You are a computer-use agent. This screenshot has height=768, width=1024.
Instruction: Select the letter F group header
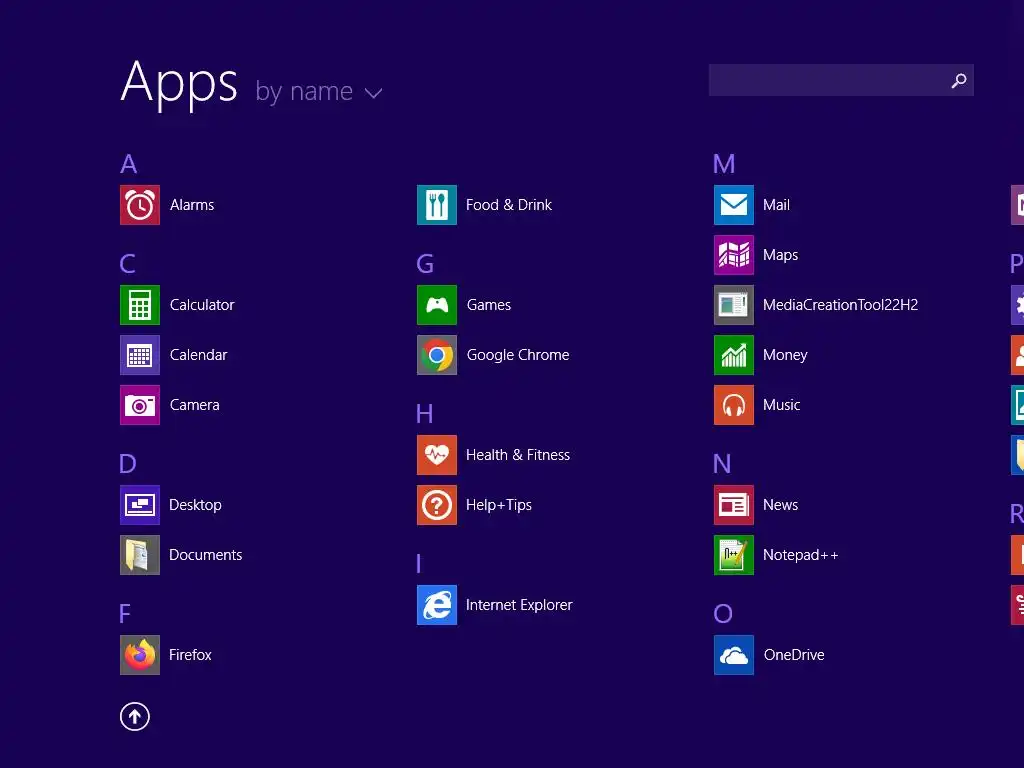point(125,614)
